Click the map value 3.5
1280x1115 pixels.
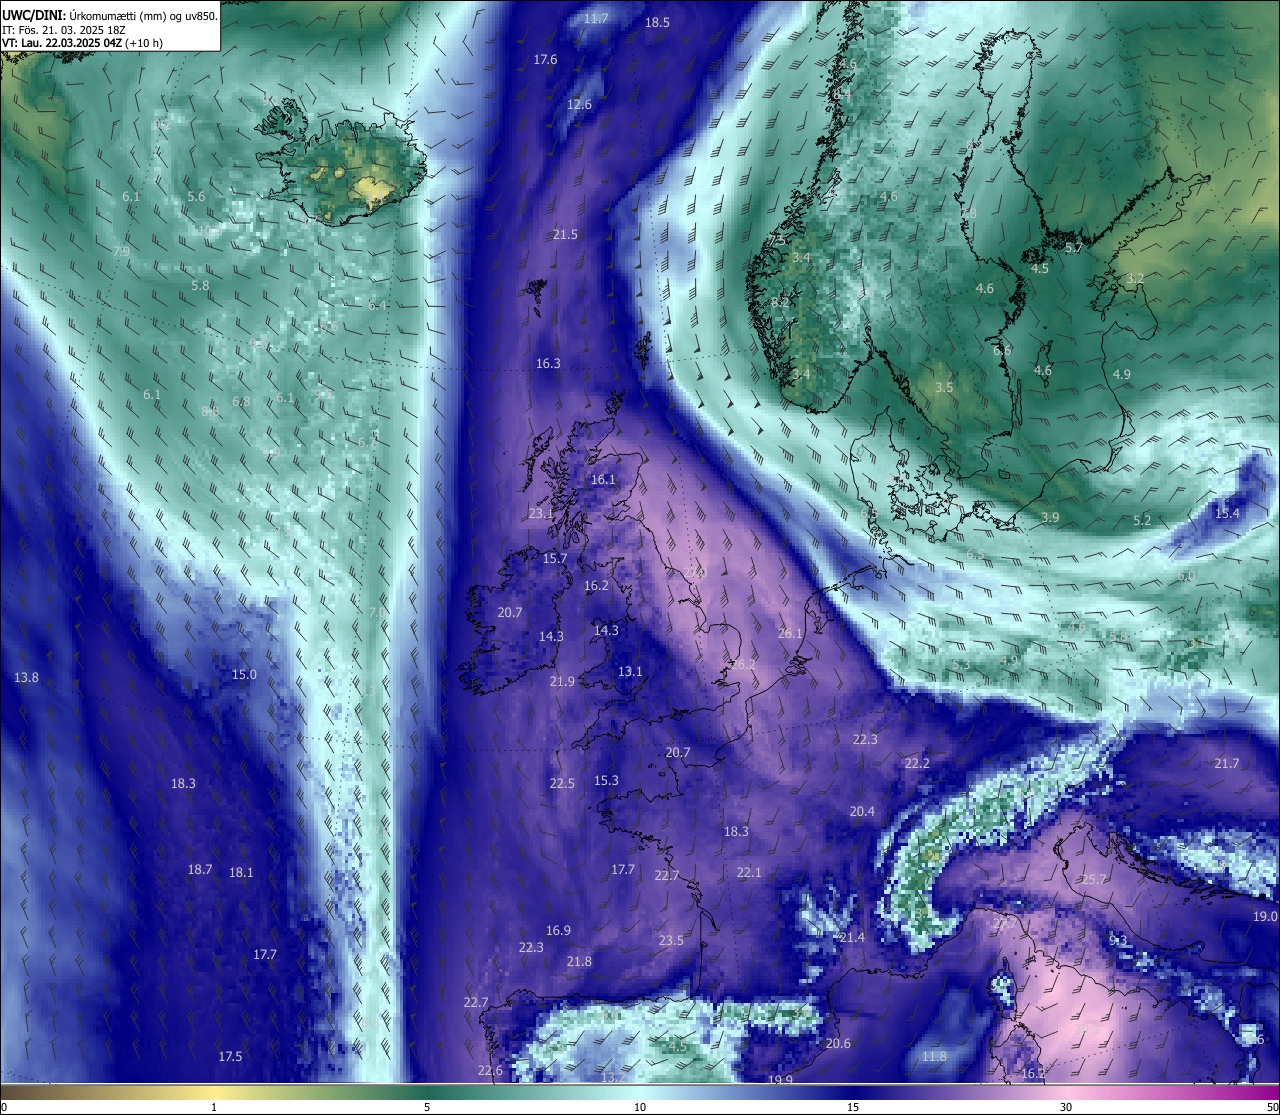[x=944, y=387]
